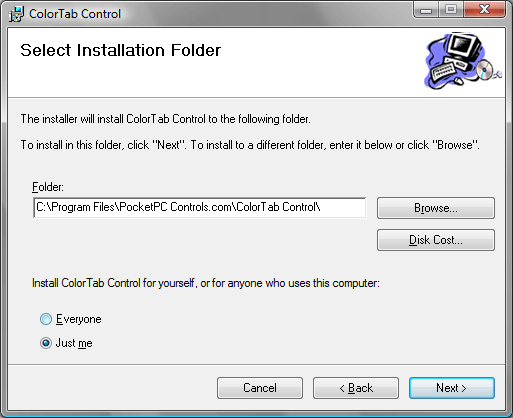Viewport: 513px width, 418px height.
Task: Click the keyboard in the header graphic
Action: (443, 71)
